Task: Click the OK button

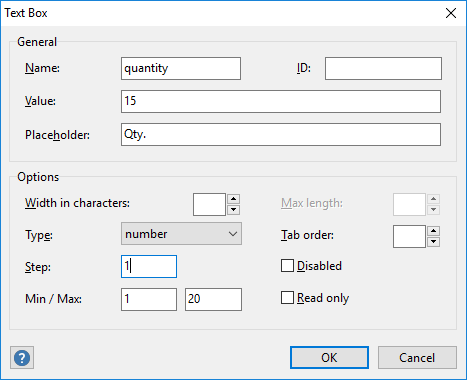Action: [x=329, y=358]
